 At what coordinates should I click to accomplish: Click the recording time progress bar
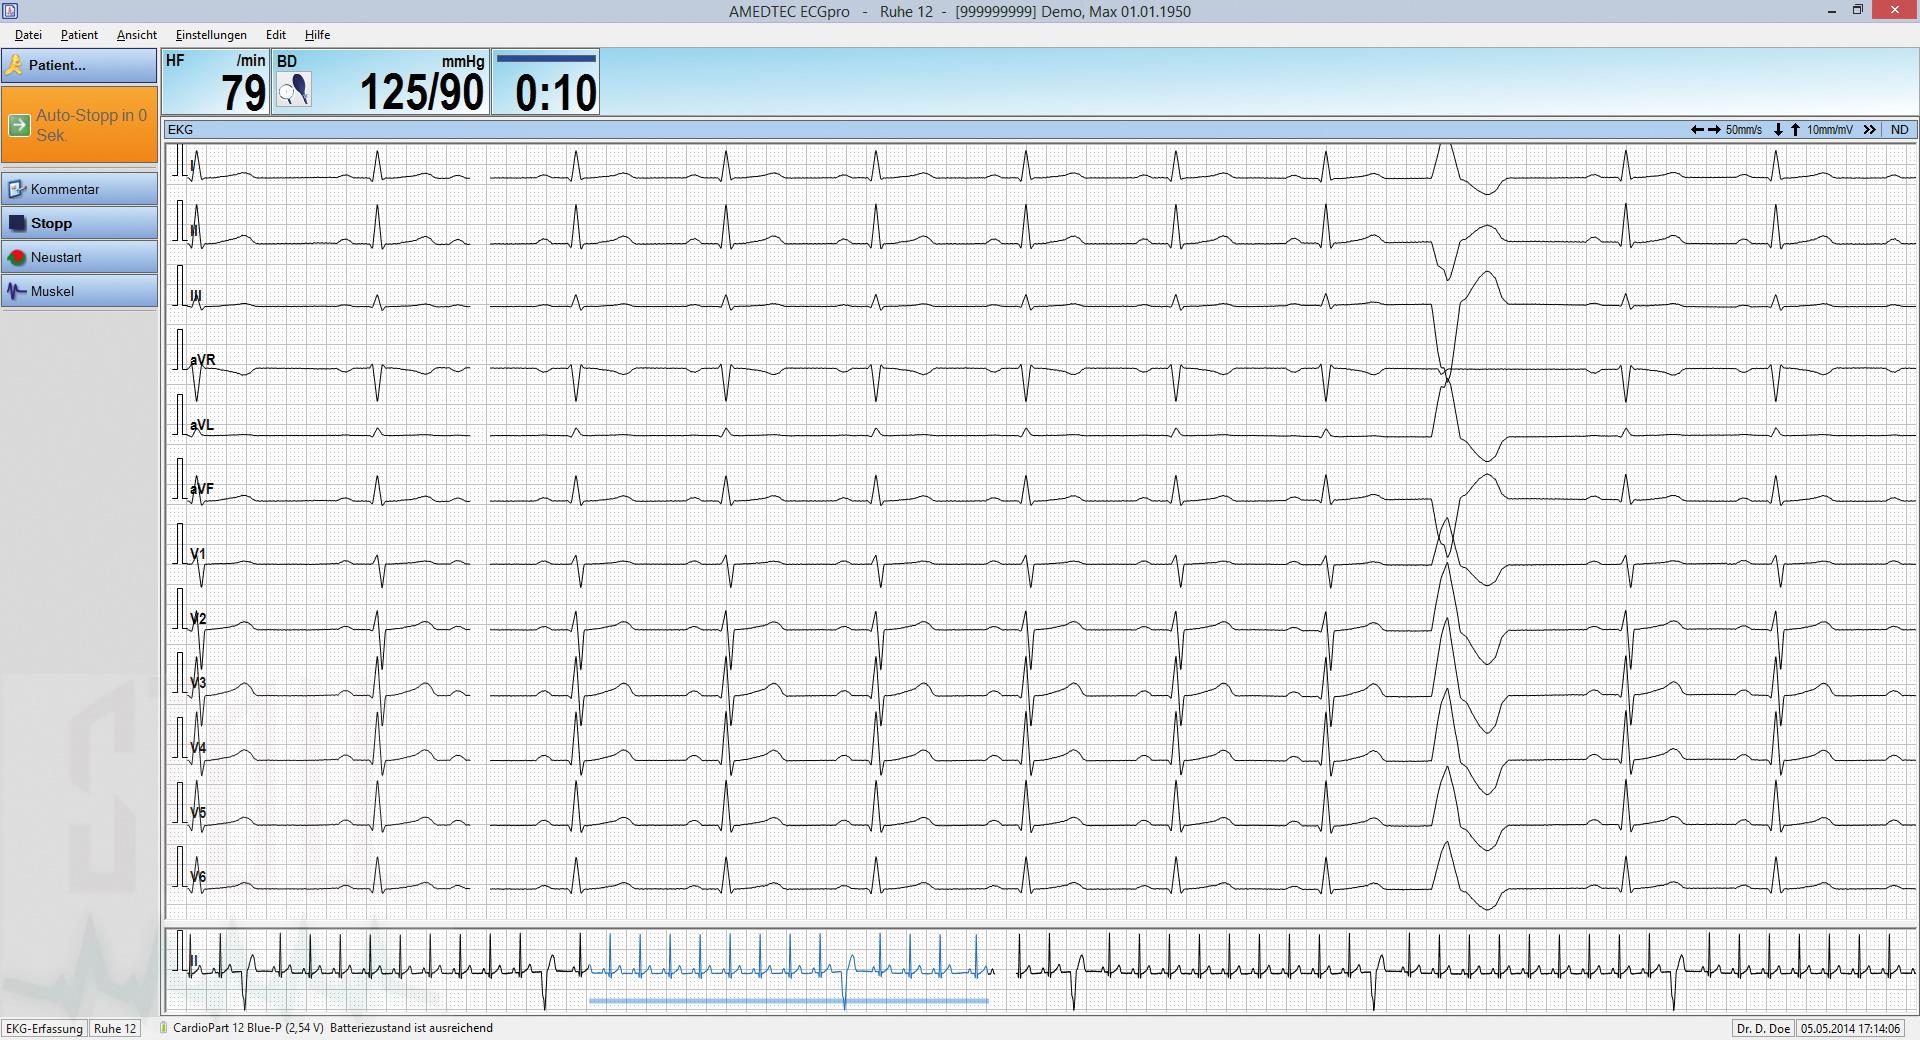pyautogui.click(x=546, y=59)
